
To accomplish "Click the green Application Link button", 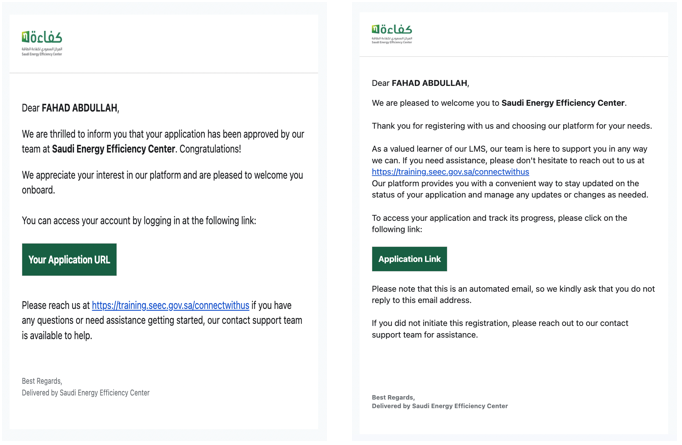I will click(x=409, y=259).
